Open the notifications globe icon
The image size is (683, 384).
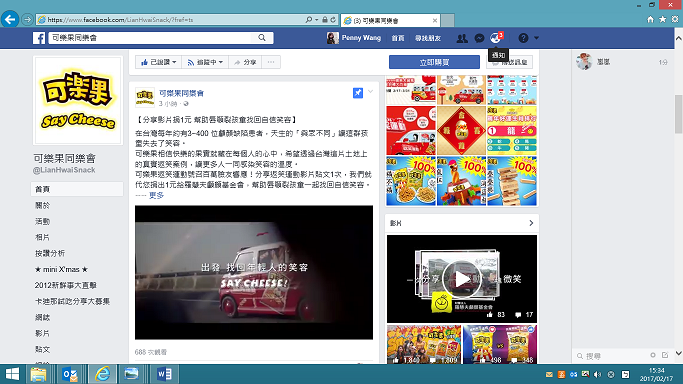pyautogui.click(x=495, y=38)
